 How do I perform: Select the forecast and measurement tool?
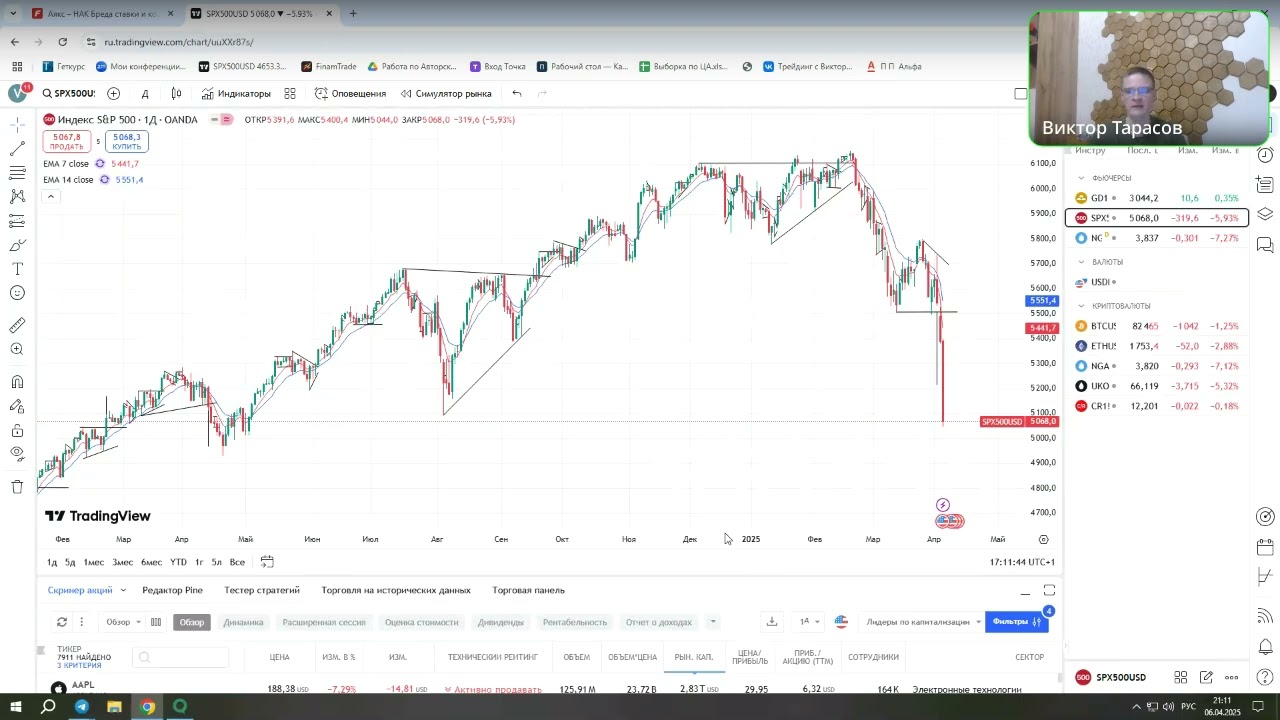[17, 221]
